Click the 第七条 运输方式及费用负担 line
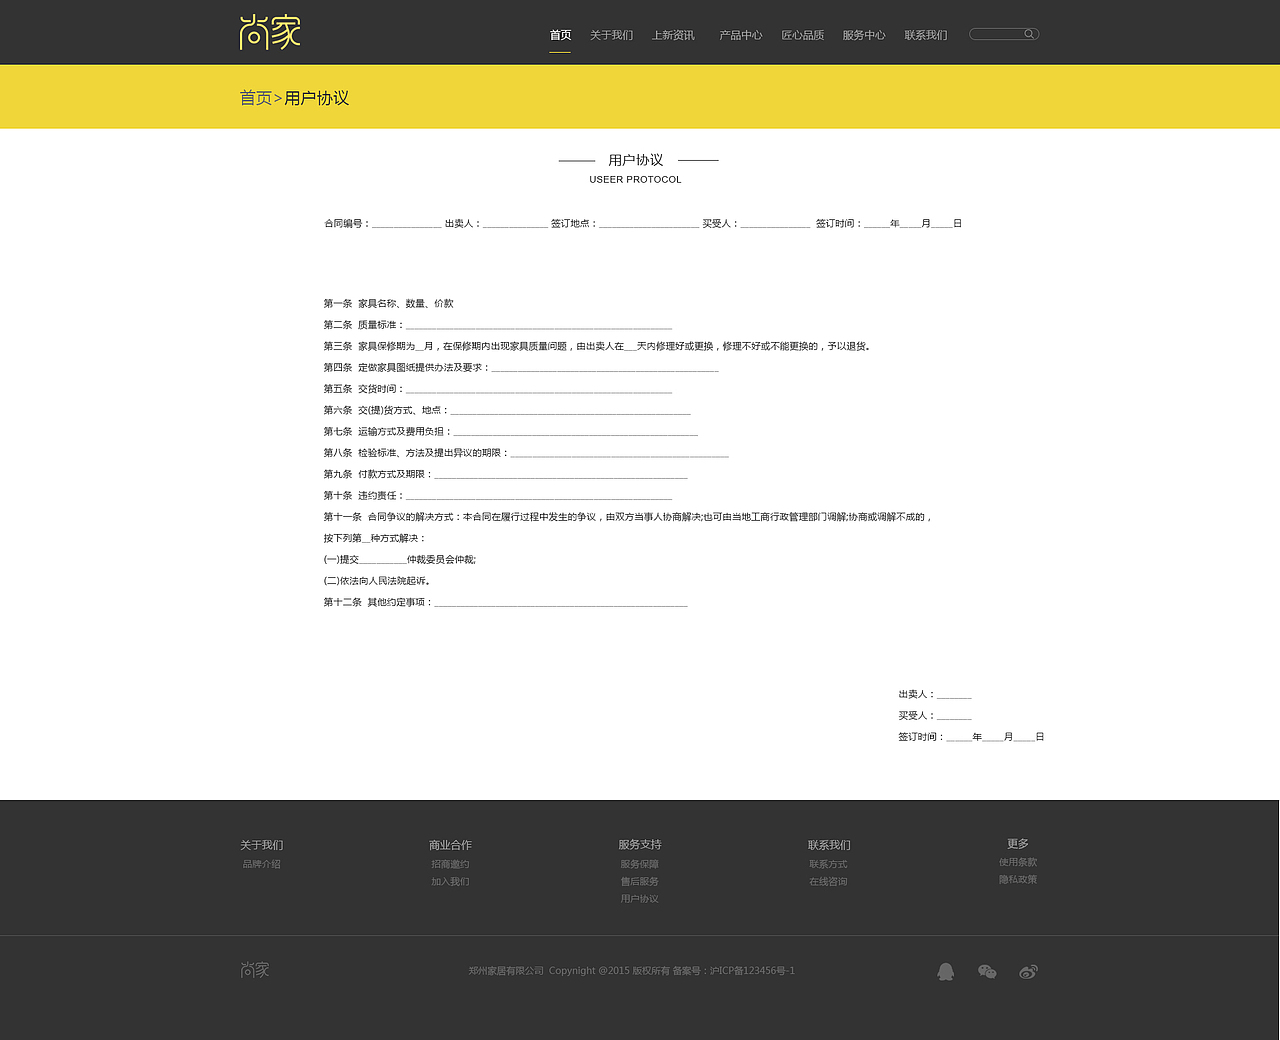This screenshot has height=1040, width=1280. point(510,432)
